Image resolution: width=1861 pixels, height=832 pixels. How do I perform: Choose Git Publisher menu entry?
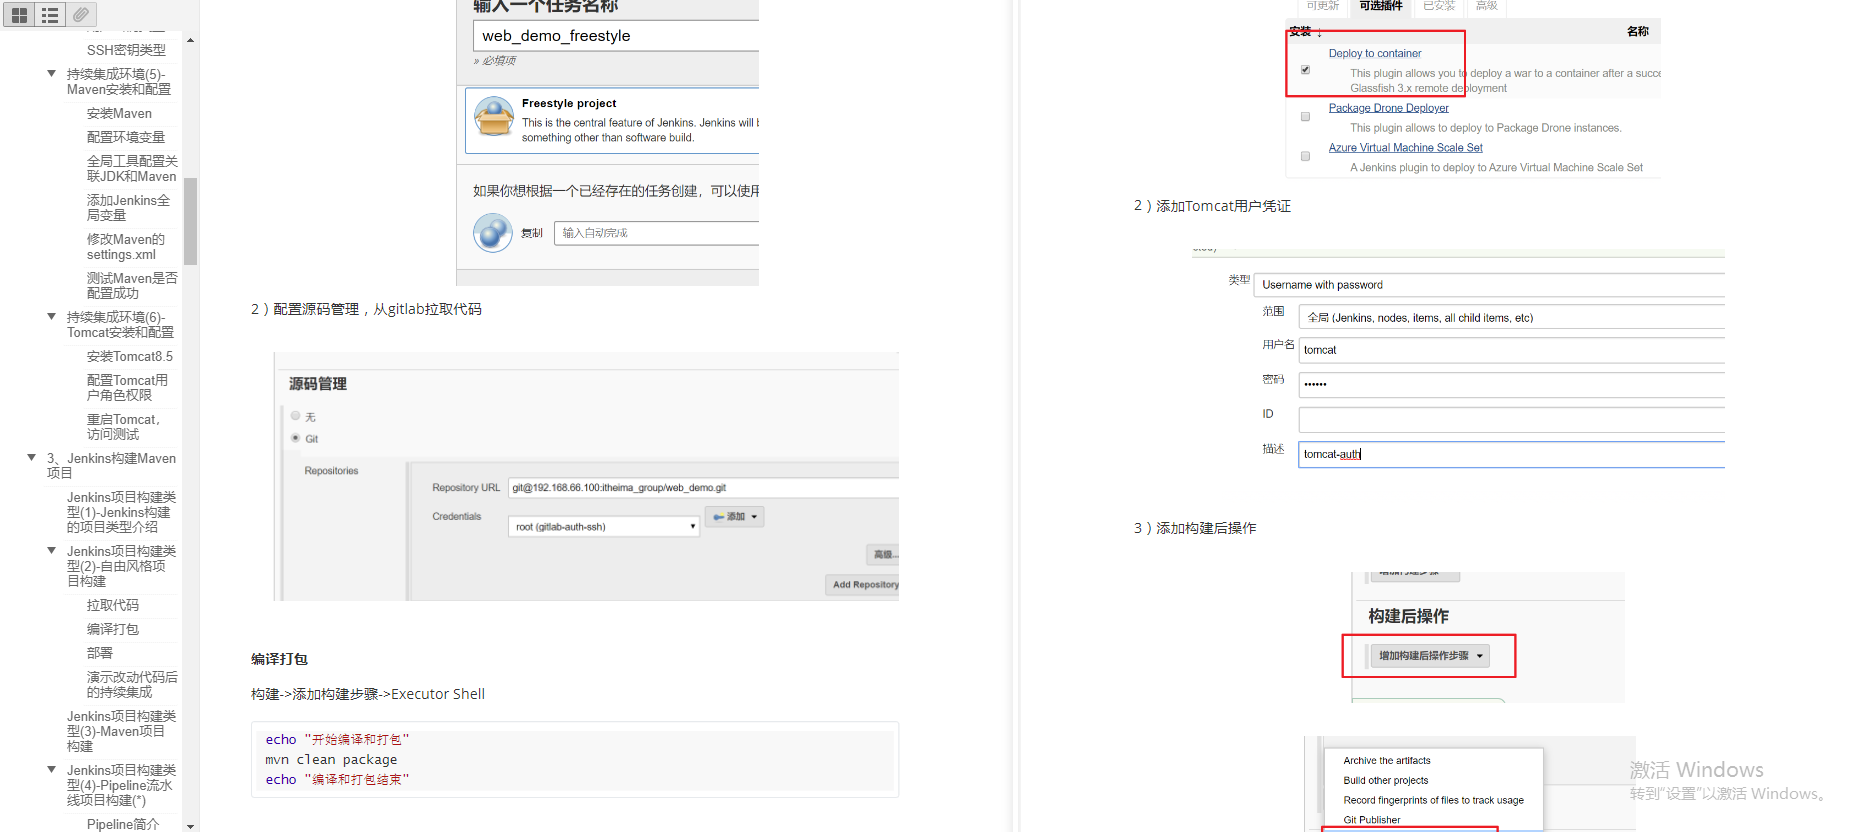click(x=1372, y=820)
